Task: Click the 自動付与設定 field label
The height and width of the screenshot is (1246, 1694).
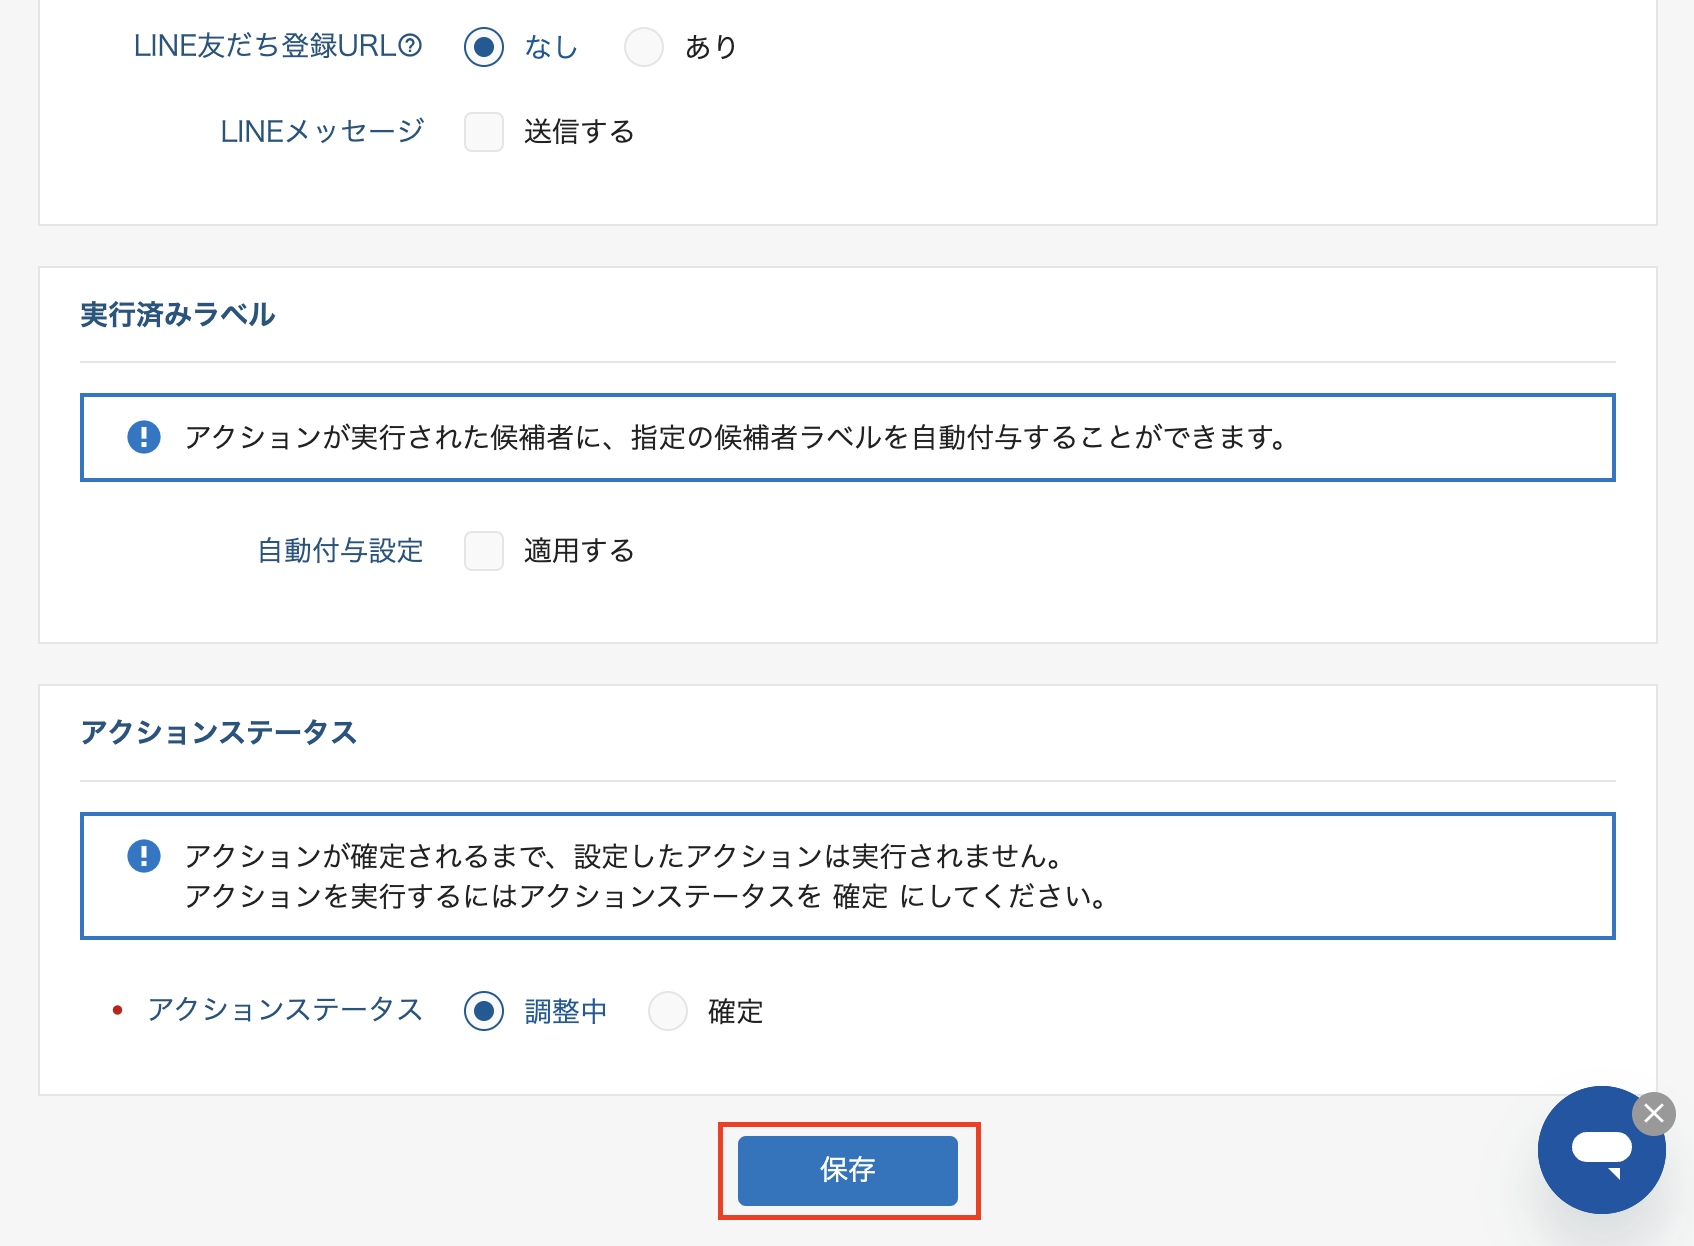Action: (340, 551)
